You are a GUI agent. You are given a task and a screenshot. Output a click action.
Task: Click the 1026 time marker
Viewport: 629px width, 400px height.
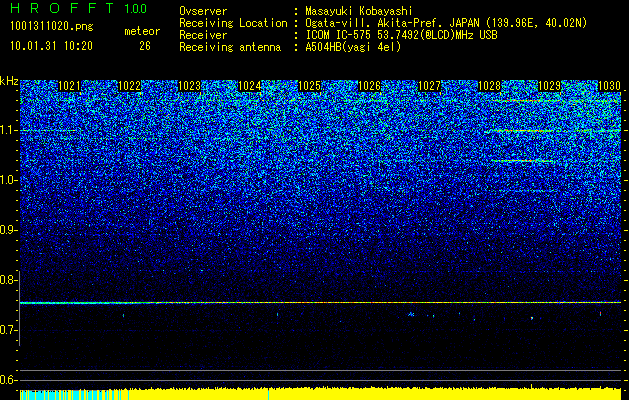(x=369, y=86)
